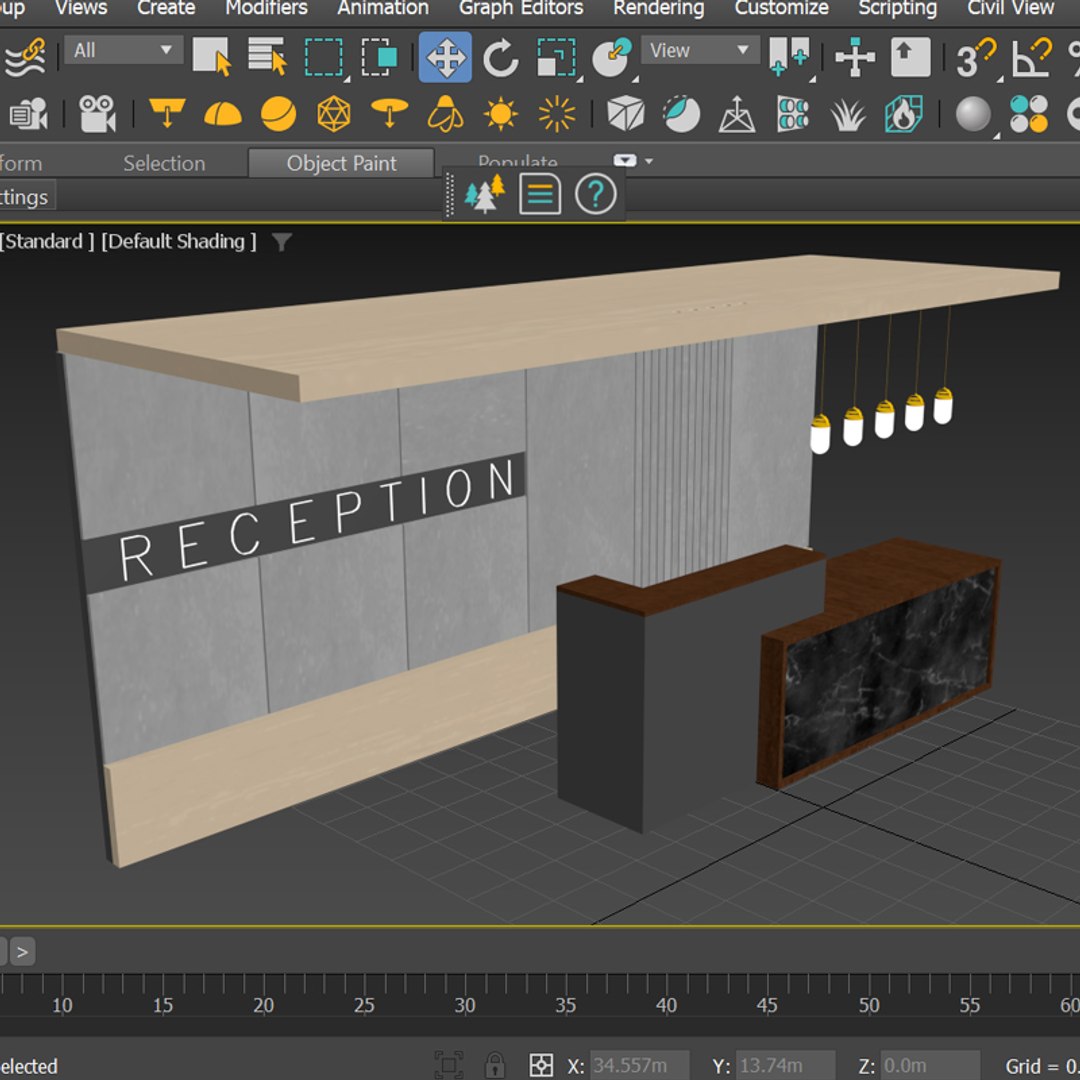Toggle Isolate Selection in status bar
This screenshot has height=1080, width=1080.
coord(449,1066)
